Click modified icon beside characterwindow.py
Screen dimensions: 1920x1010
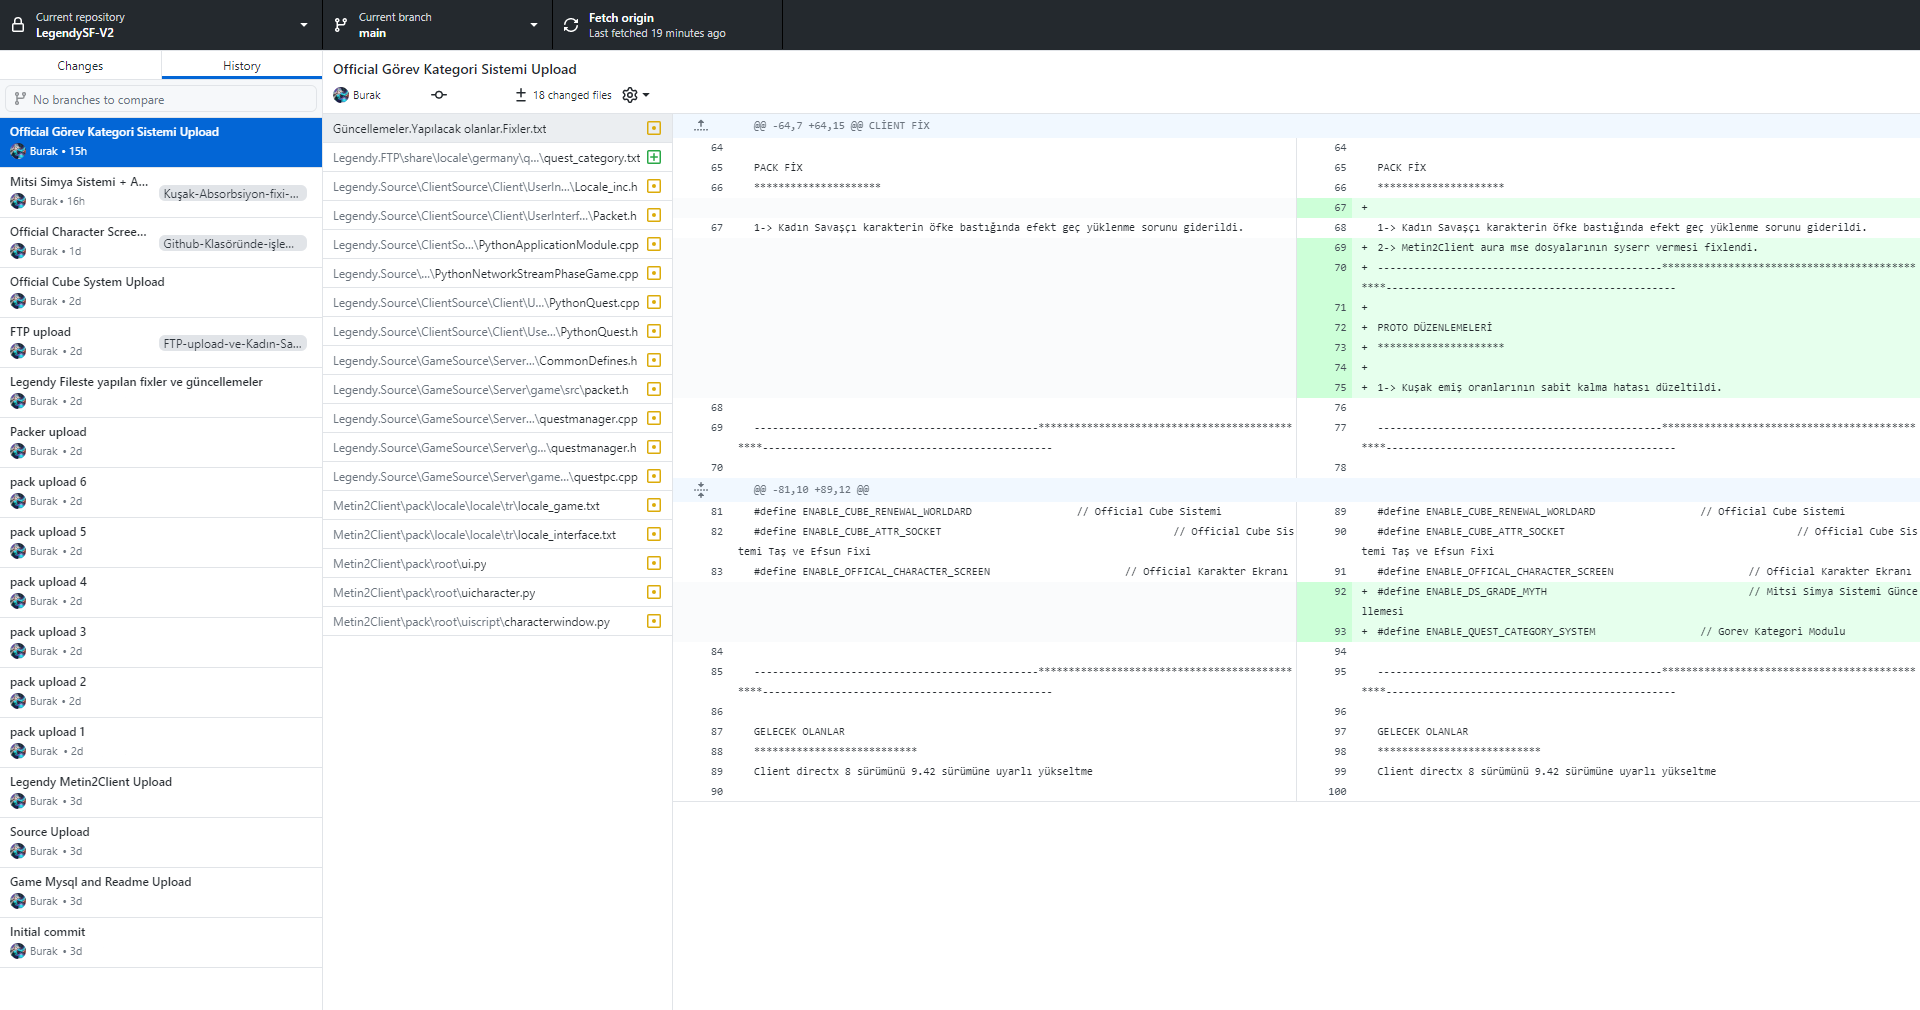[654, 621]
